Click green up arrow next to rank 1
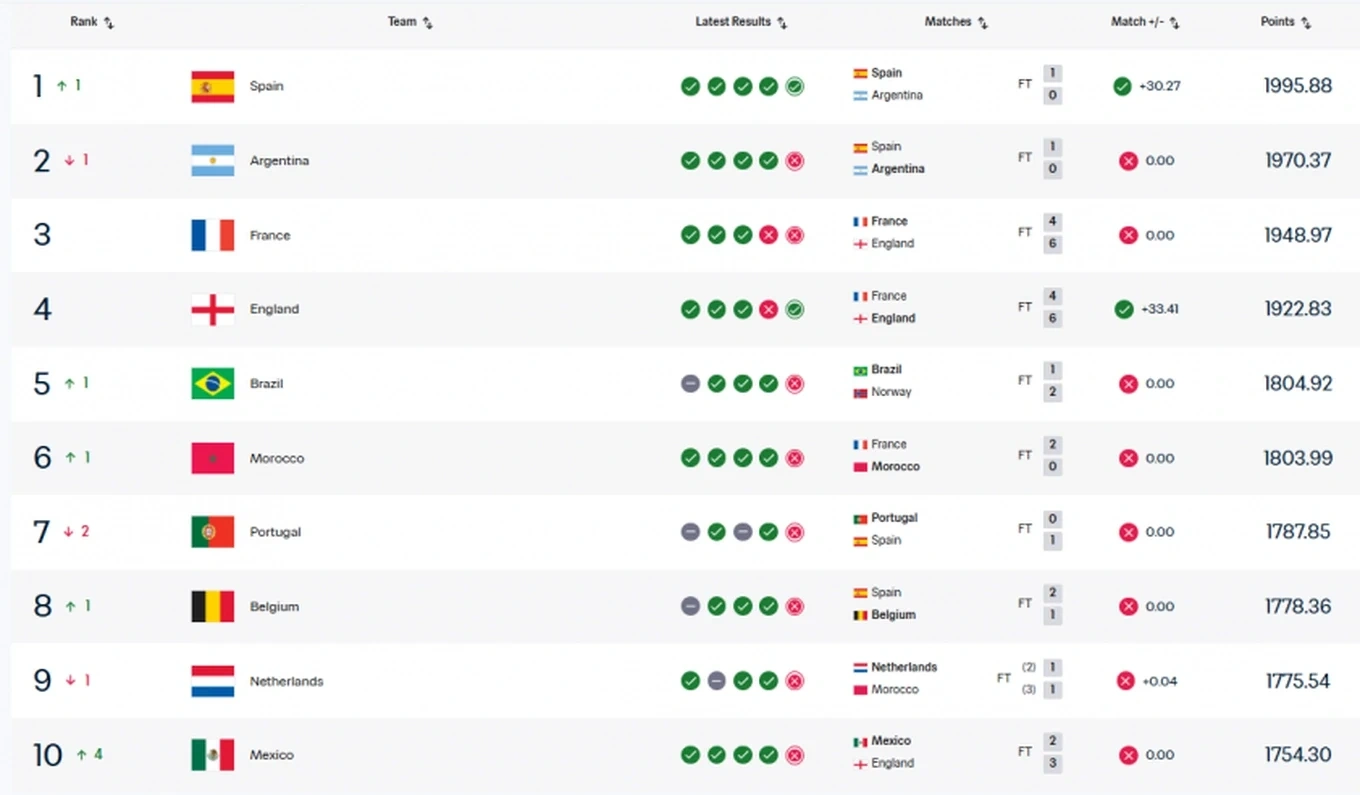Screen dimensions: 1360x795 click(62, 87)
